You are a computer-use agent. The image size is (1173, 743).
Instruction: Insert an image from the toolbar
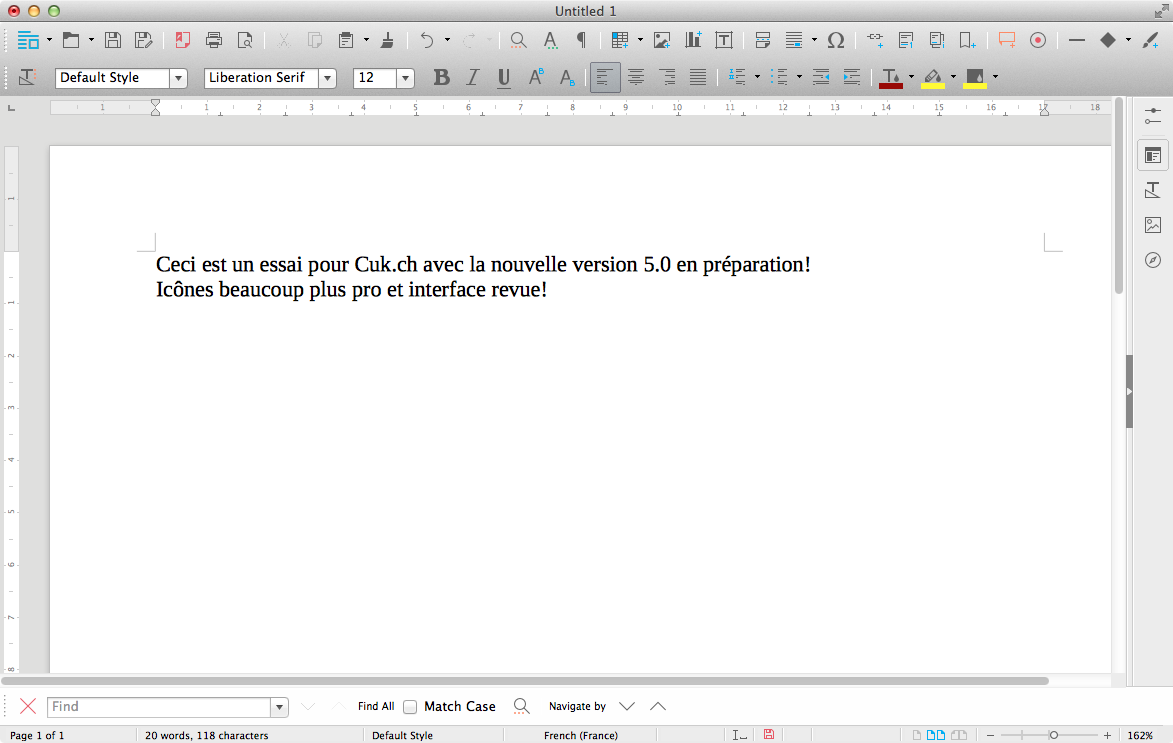(x=662, y=40)
